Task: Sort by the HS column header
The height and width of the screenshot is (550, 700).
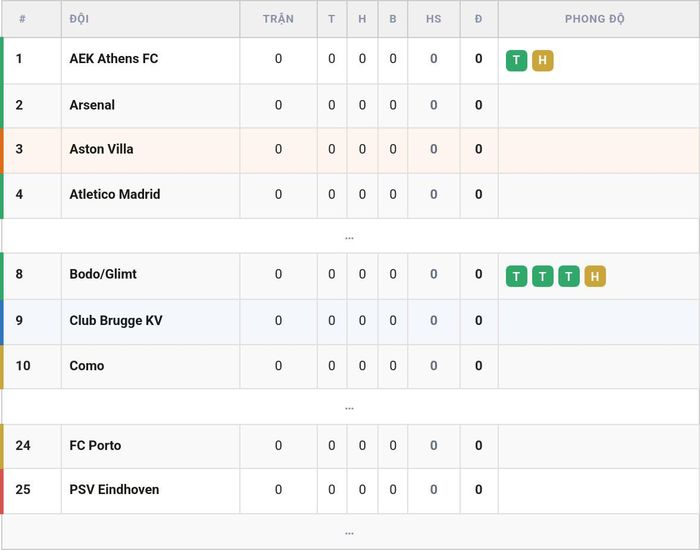Action: click(433, 19)
